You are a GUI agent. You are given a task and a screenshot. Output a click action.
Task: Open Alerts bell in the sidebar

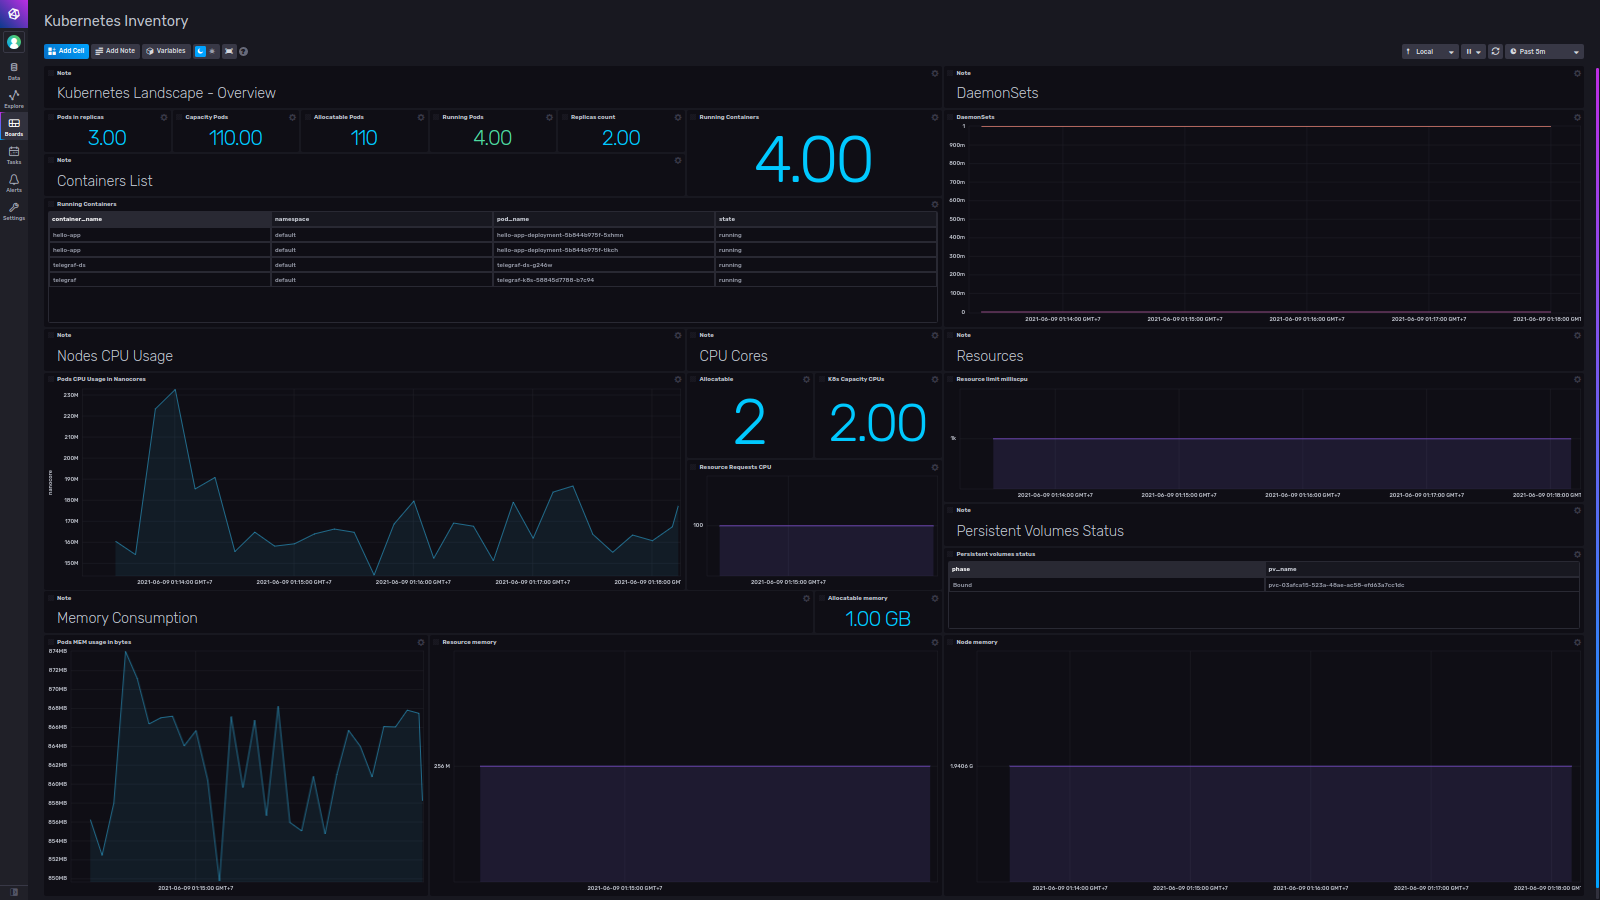coord(14,182)
